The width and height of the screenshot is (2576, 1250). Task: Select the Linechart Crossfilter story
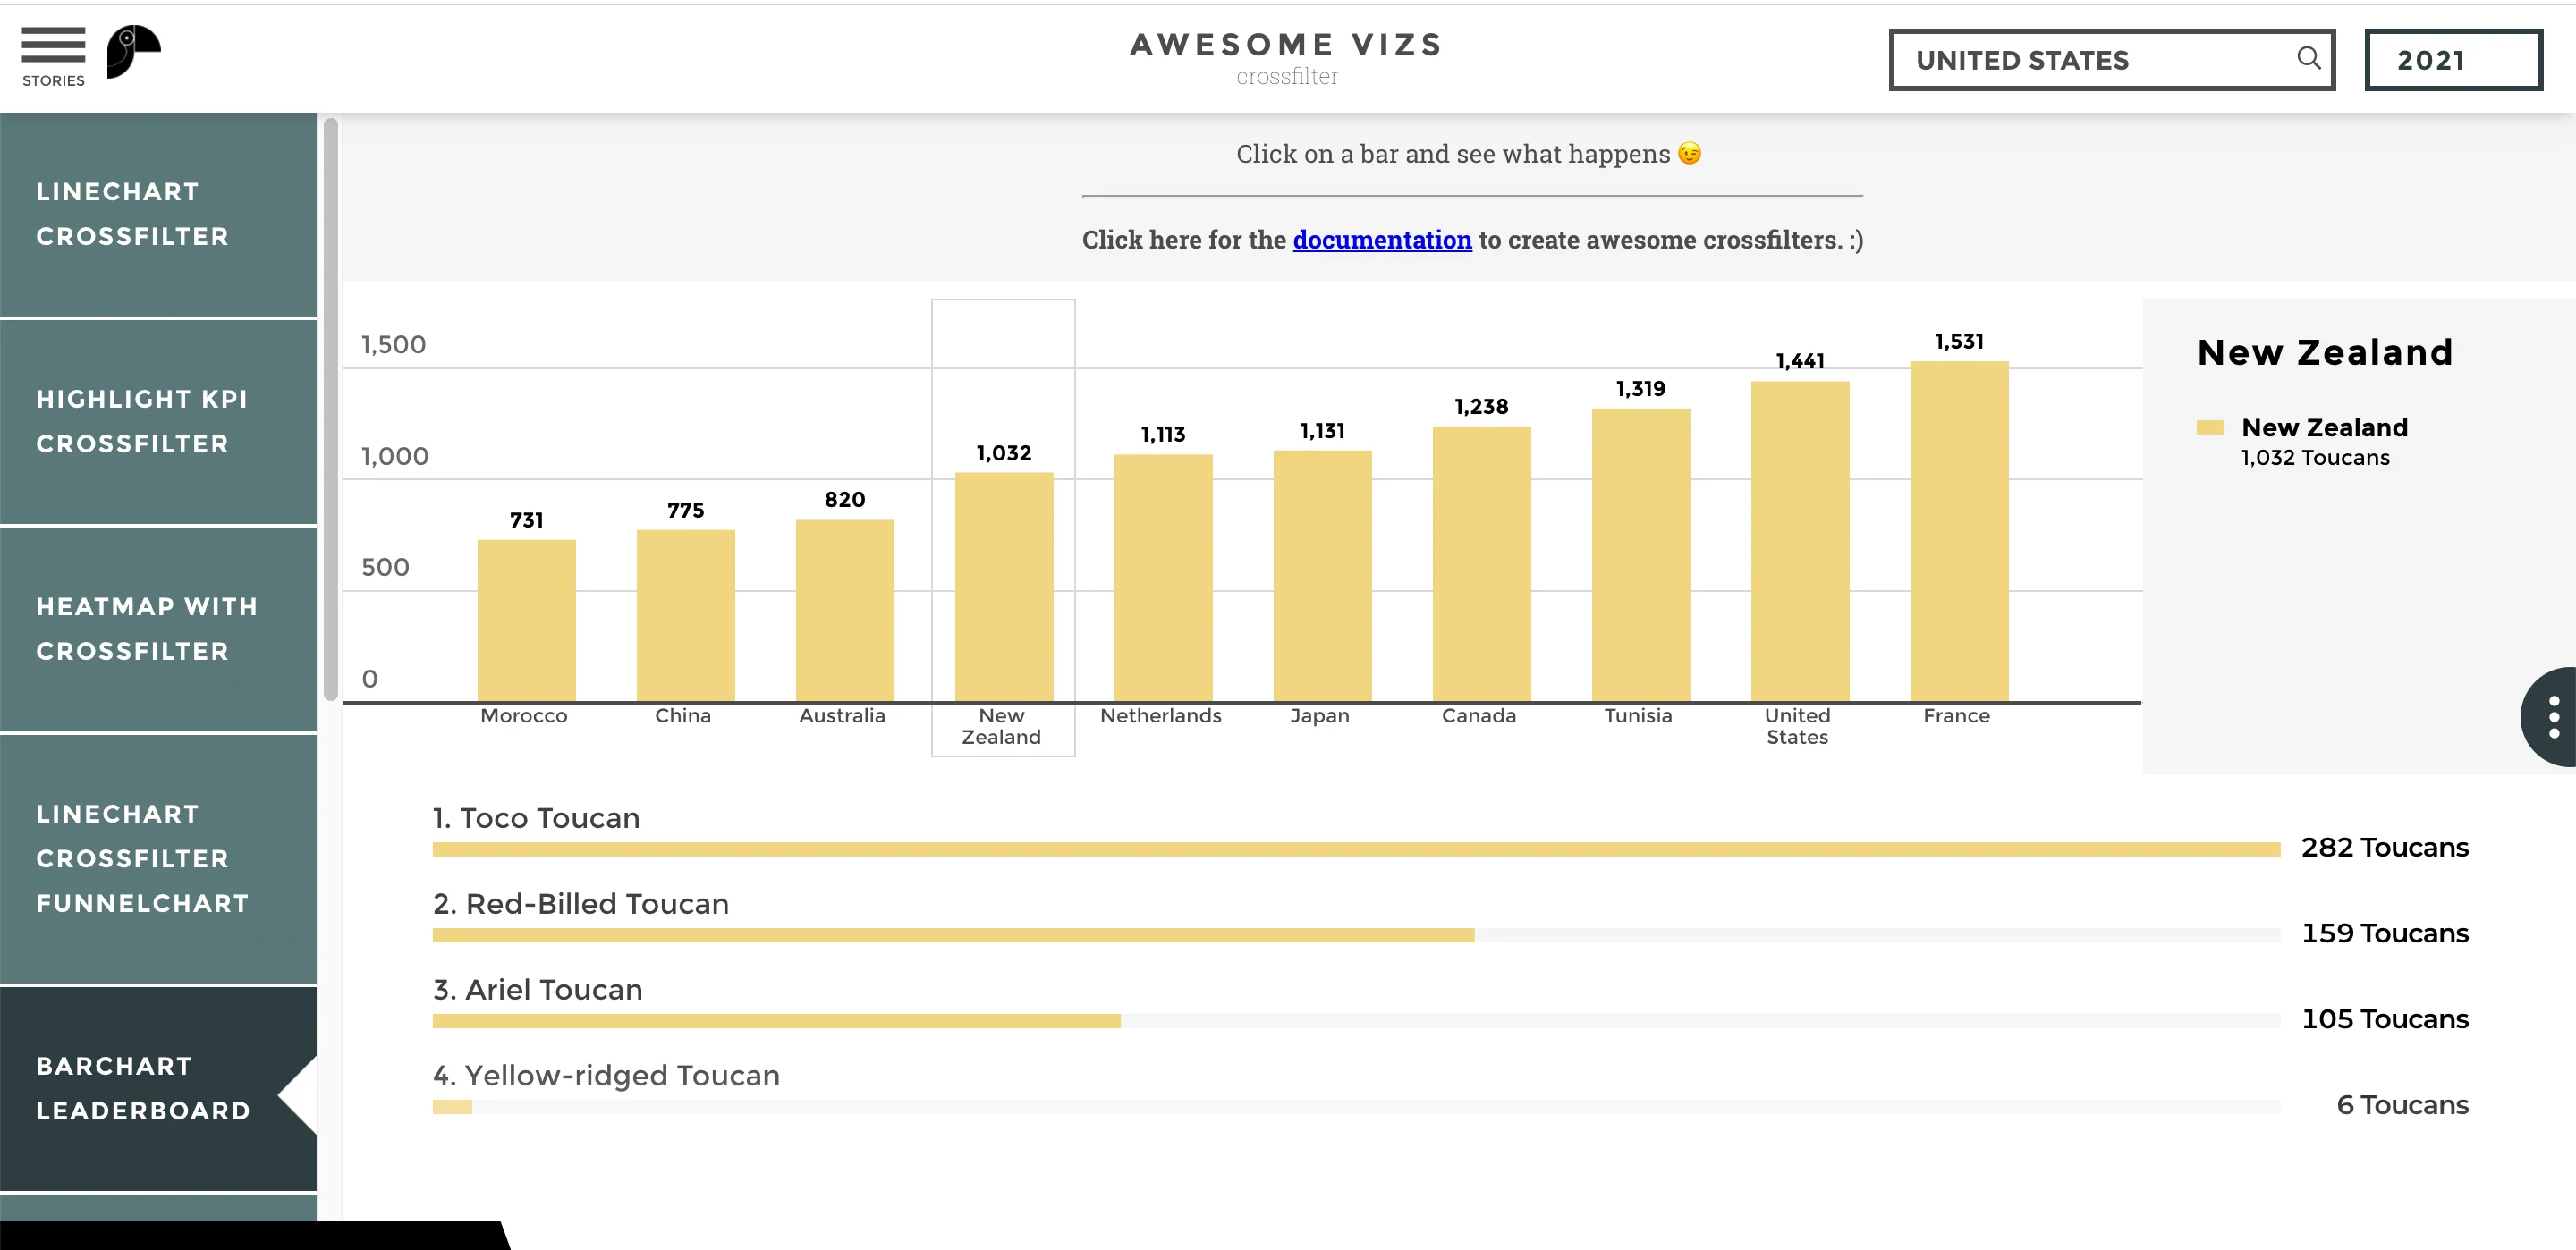(158, 214)
